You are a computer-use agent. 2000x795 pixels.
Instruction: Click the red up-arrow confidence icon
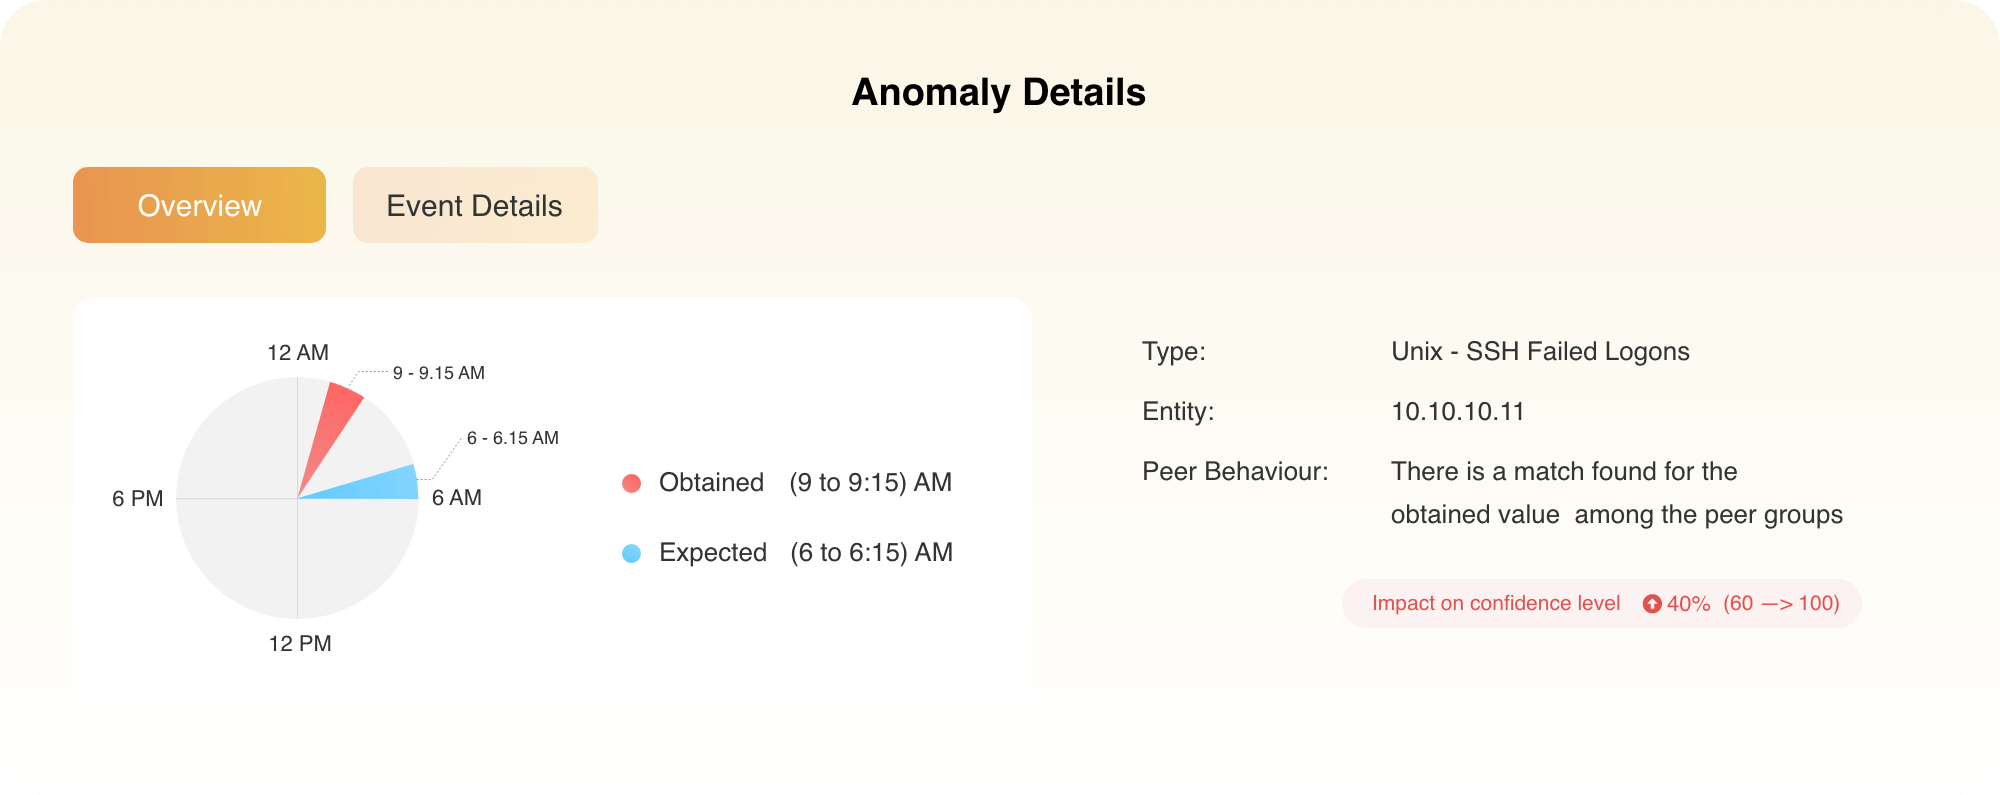point(1652,604)
